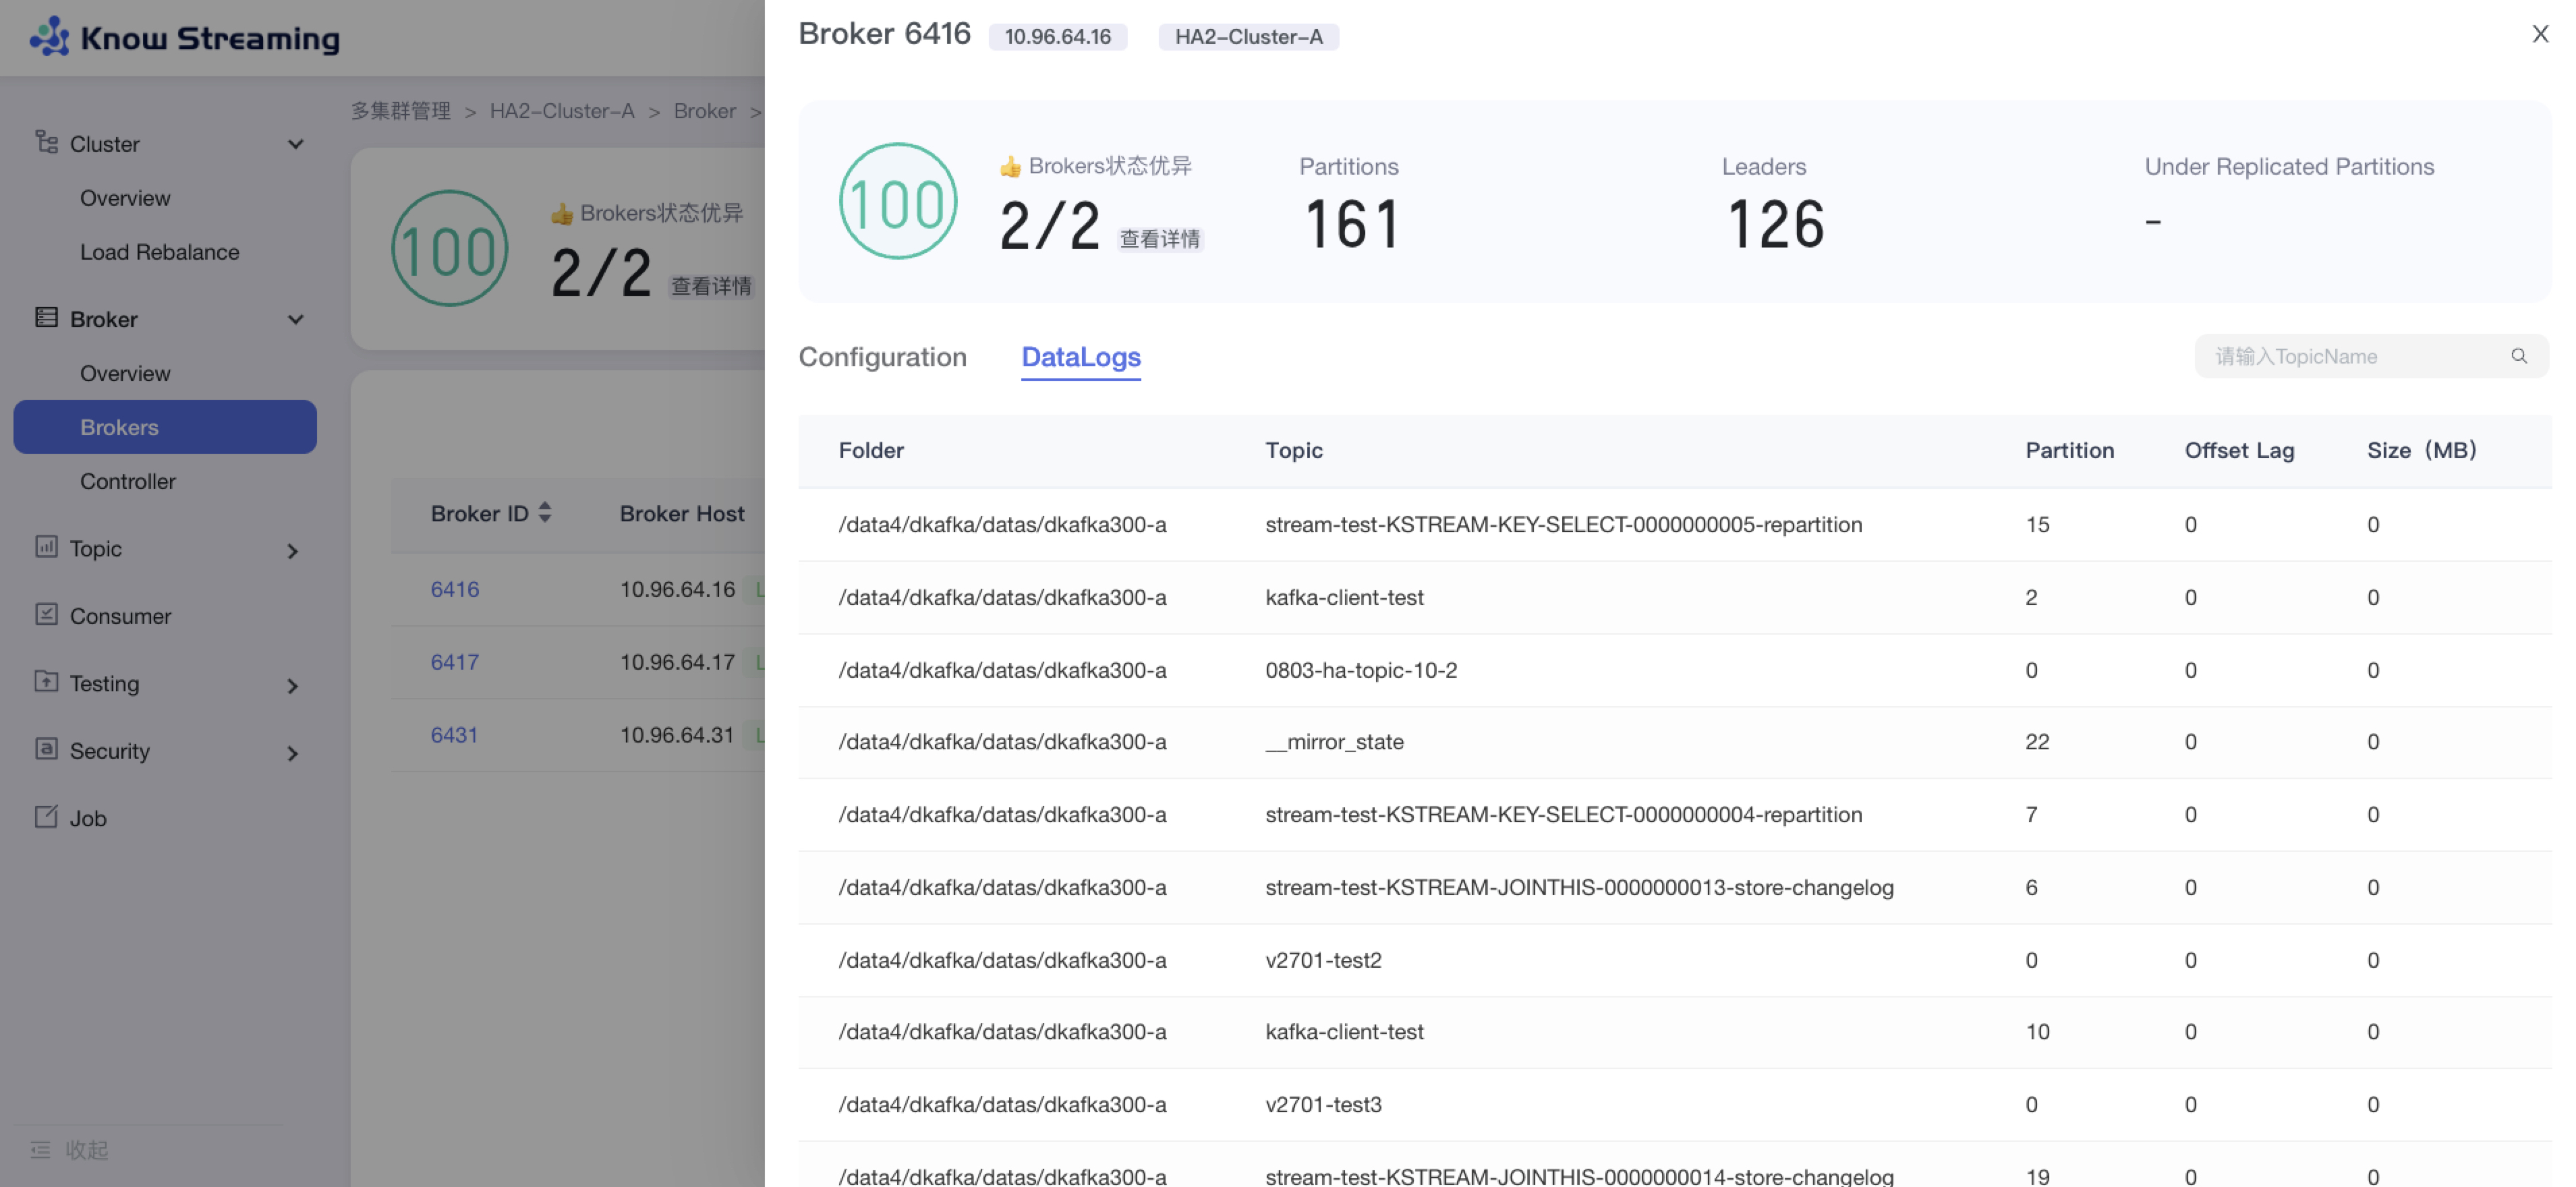Click the Know Streaming logo icon

[x=49, y=37]
